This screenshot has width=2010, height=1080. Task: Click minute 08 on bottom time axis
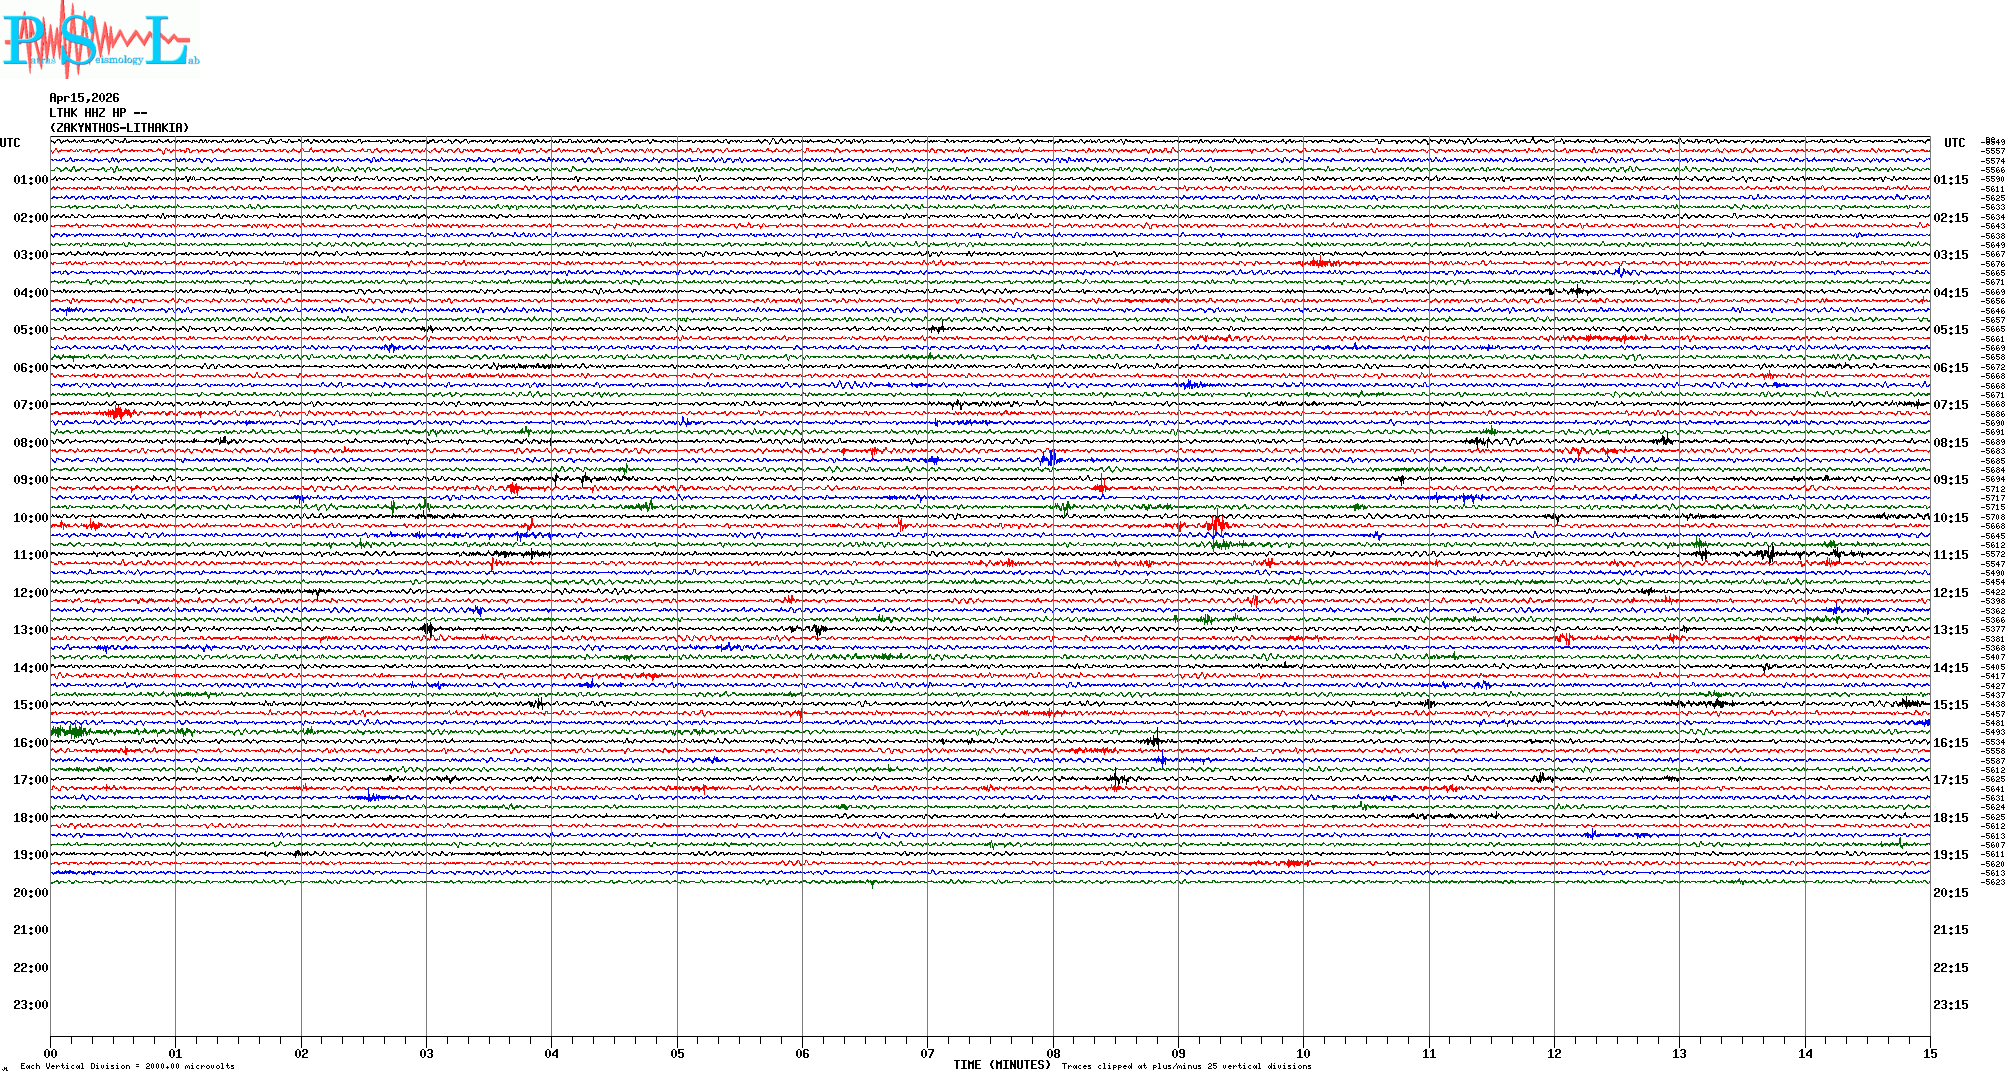pyautogui.click(x=1053, y=1054)
